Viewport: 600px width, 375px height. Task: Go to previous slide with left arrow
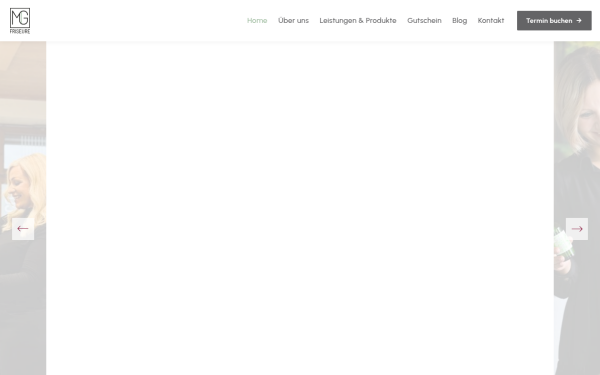(23, 229)
